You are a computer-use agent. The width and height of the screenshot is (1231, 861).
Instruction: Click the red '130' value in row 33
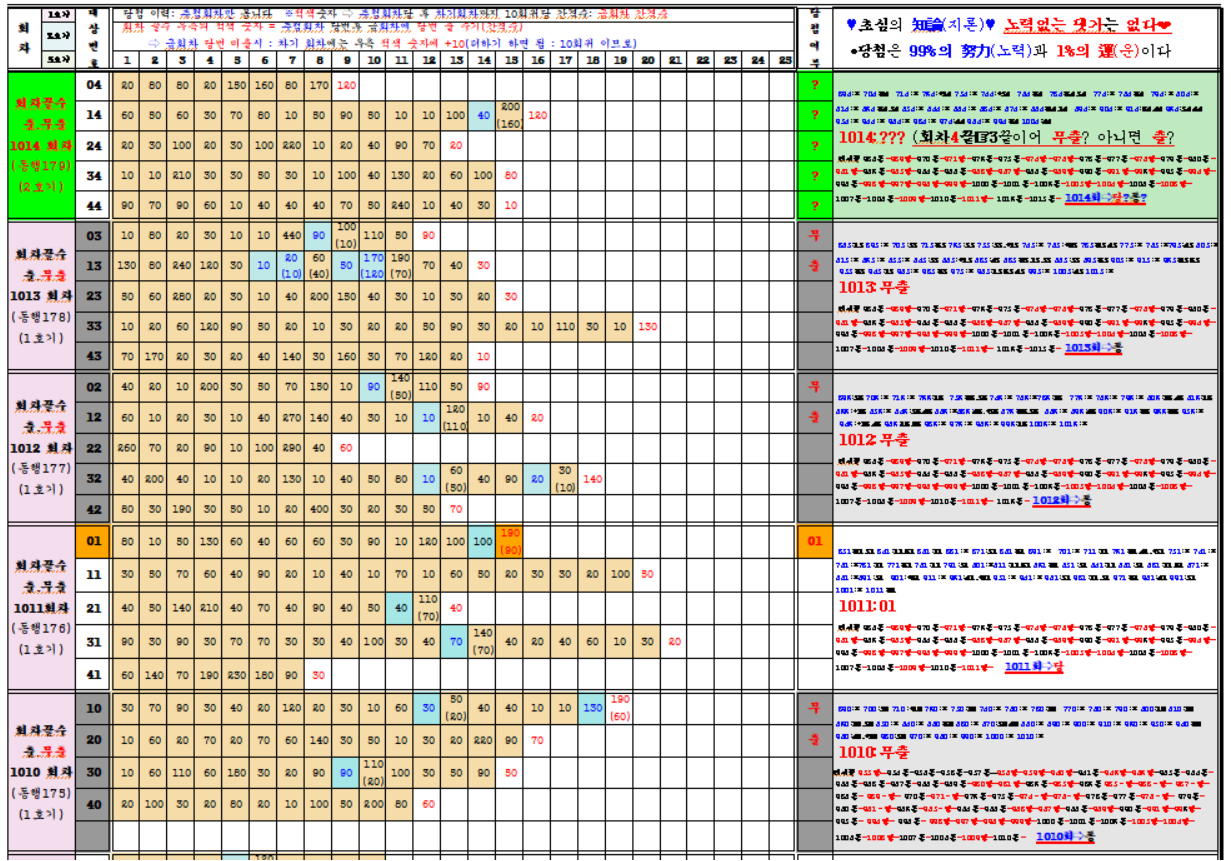[647, 327]
